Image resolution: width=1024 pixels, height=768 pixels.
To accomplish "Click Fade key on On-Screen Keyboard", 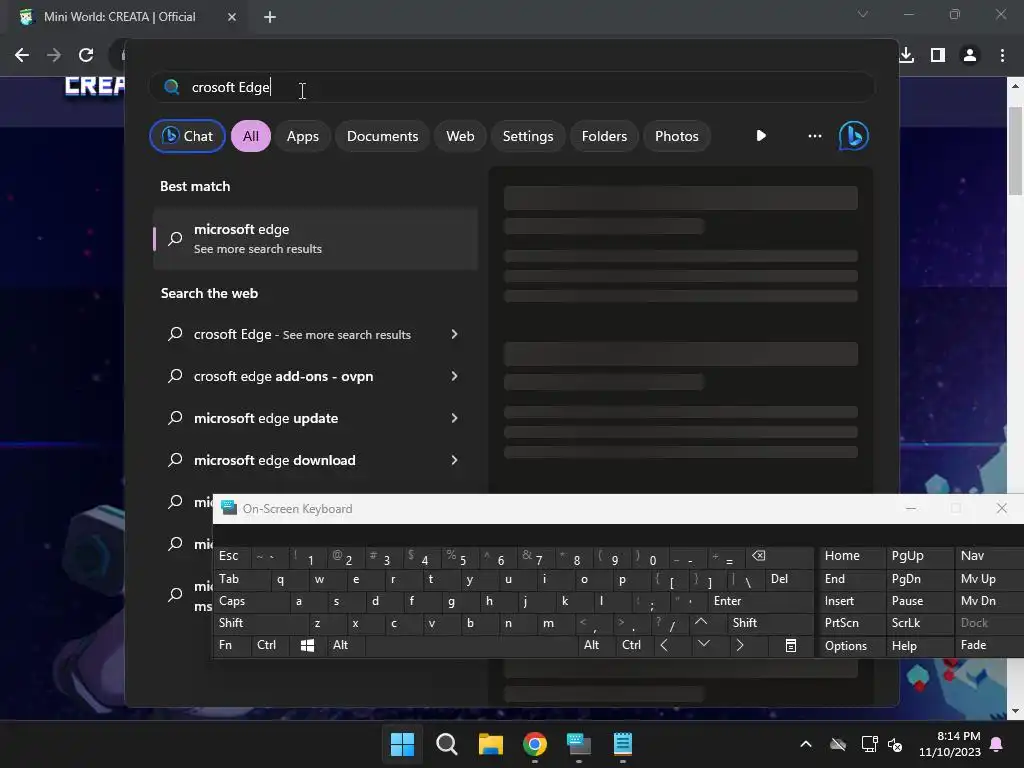I will [x=989, y=645].
